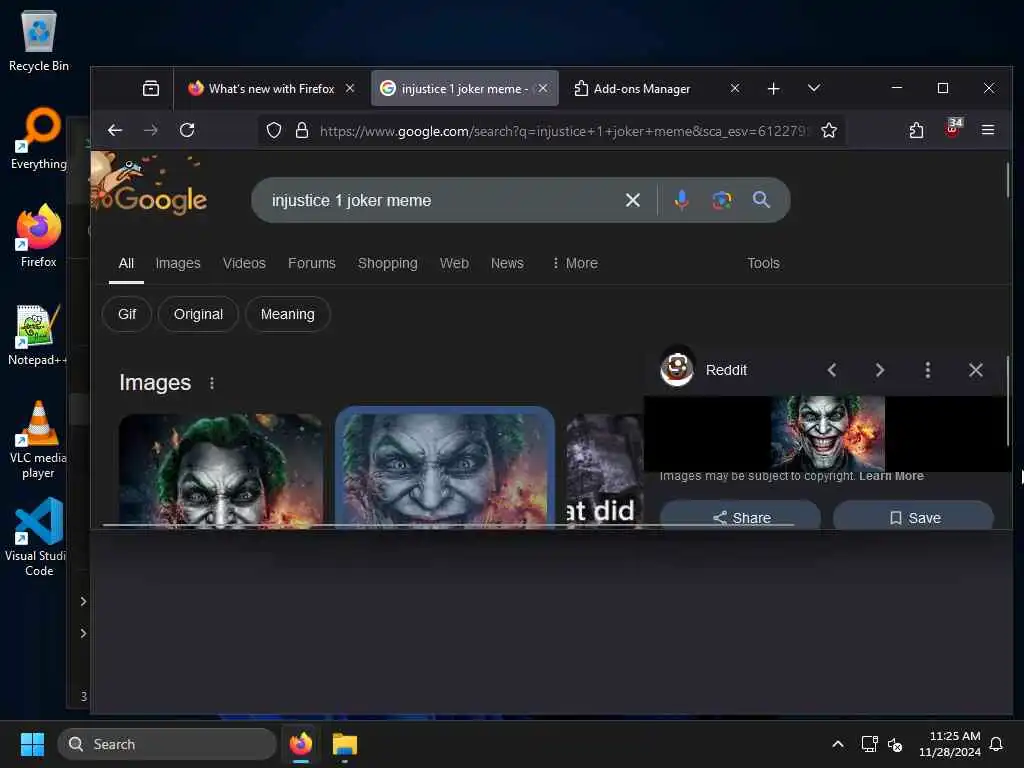Submit search with magnifying glass icon

coord(761,200)
